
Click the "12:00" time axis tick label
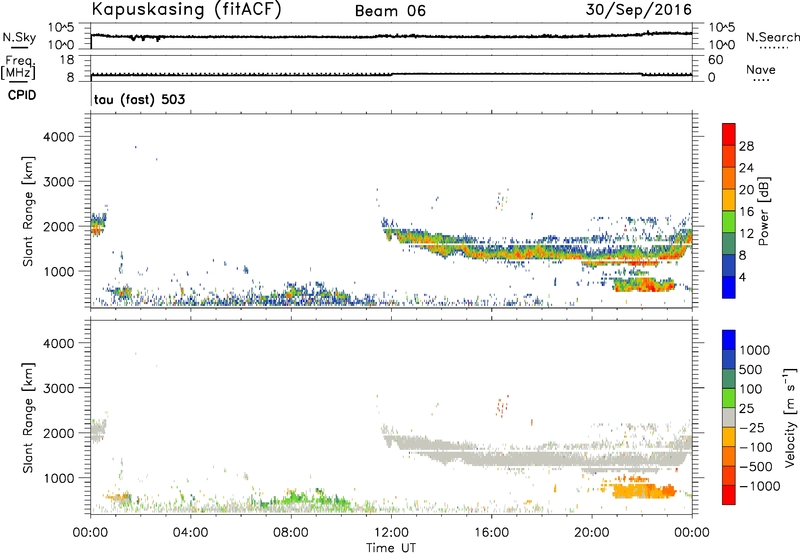[391, 533]
